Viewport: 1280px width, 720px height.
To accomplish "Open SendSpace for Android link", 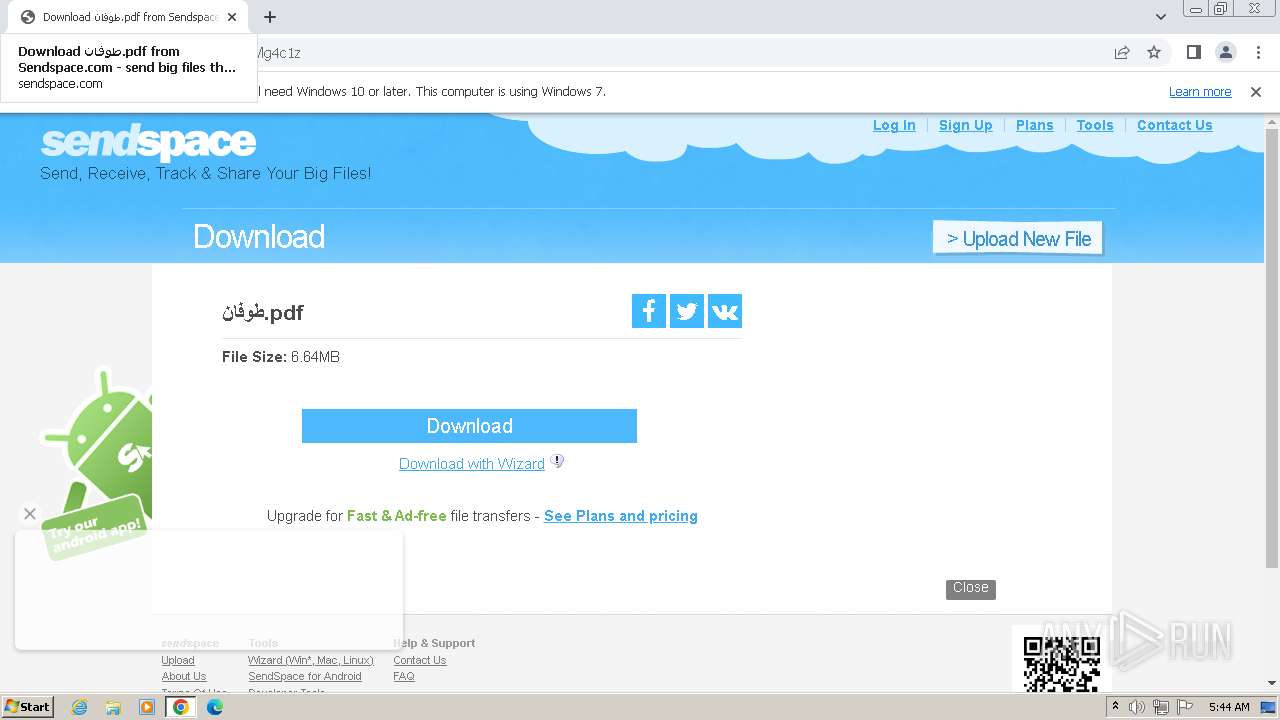I will 305,676.
